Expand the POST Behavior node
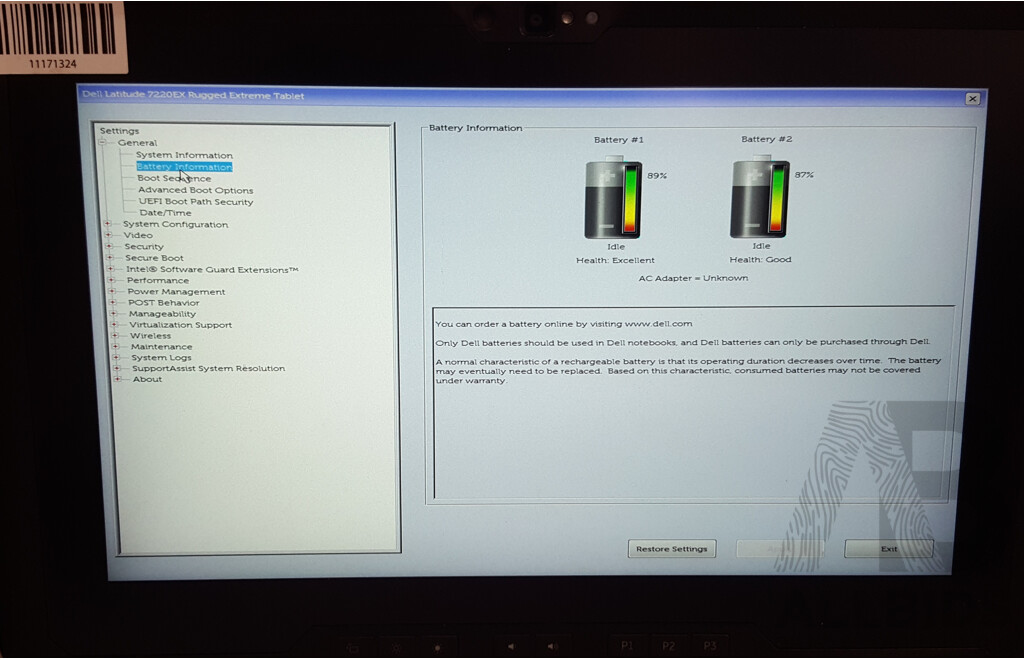This screenshot has height=660, width=1024. [112, 302]
